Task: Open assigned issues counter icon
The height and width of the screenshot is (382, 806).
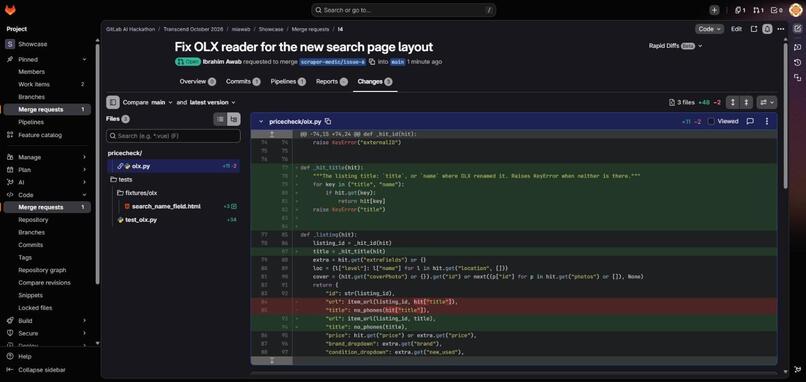Action: [x=740, y=10]
